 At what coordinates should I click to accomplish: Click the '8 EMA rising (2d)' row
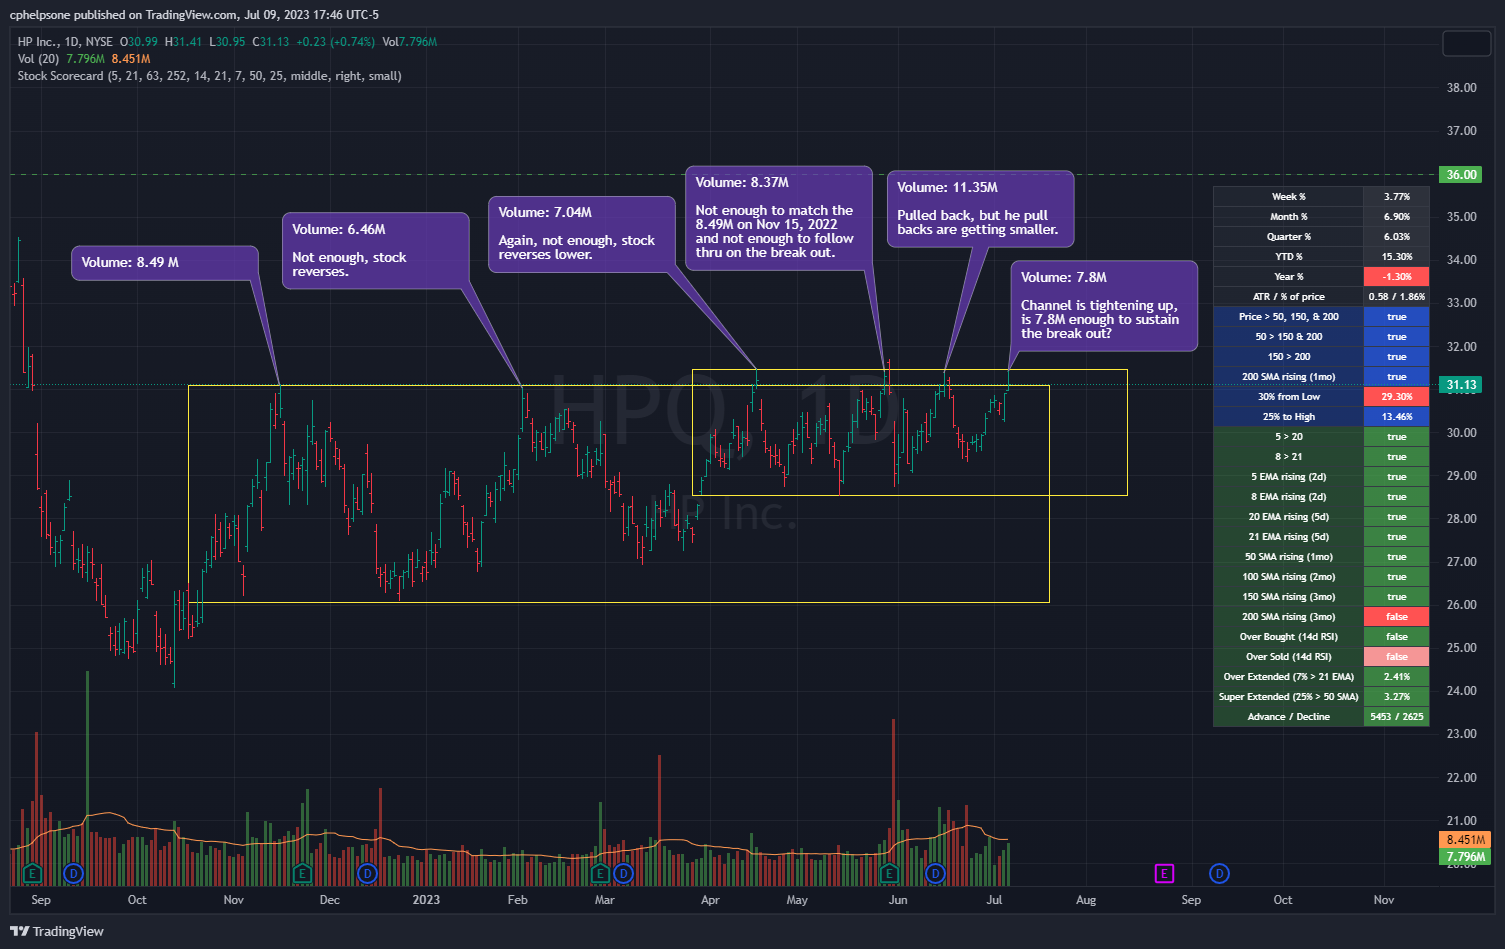coord(1321,497)
